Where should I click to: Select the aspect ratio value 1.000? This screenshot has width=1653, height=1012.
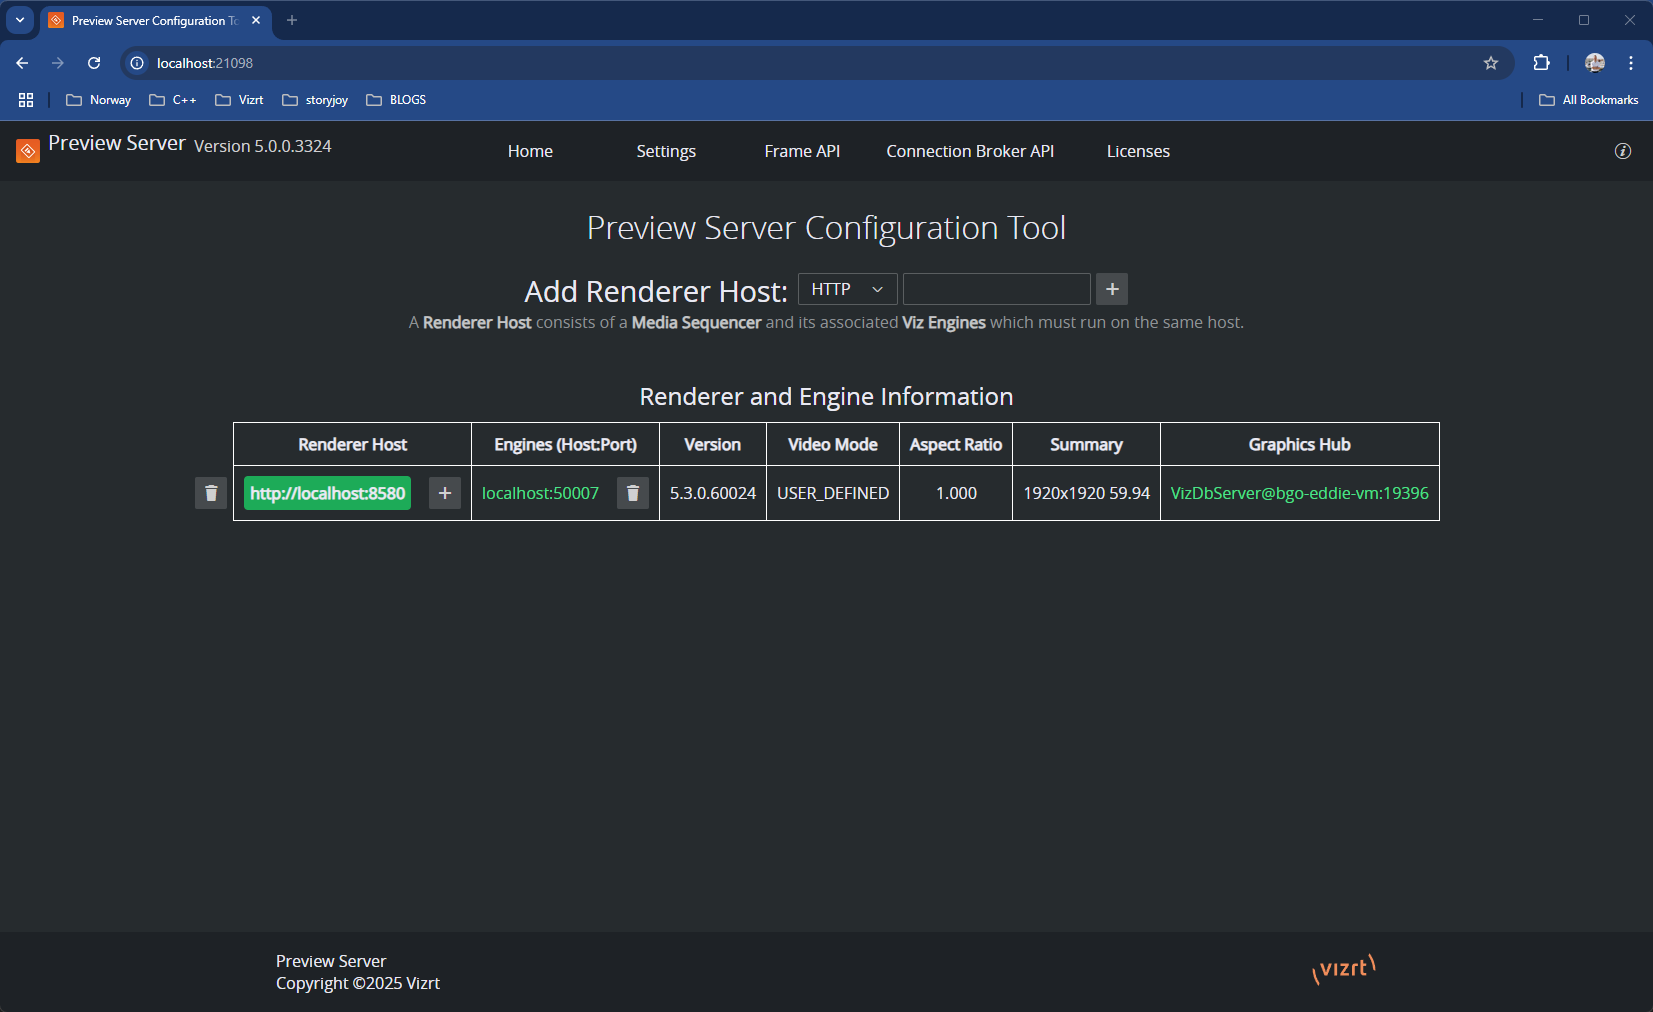click(x=956, y=493)
